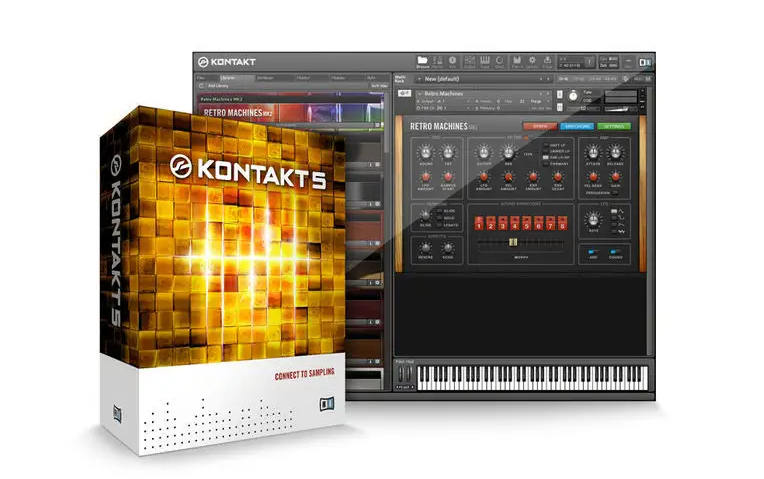764x479 pixels.
Task: Click the Master editor toolbar icon
Action: 438,62
